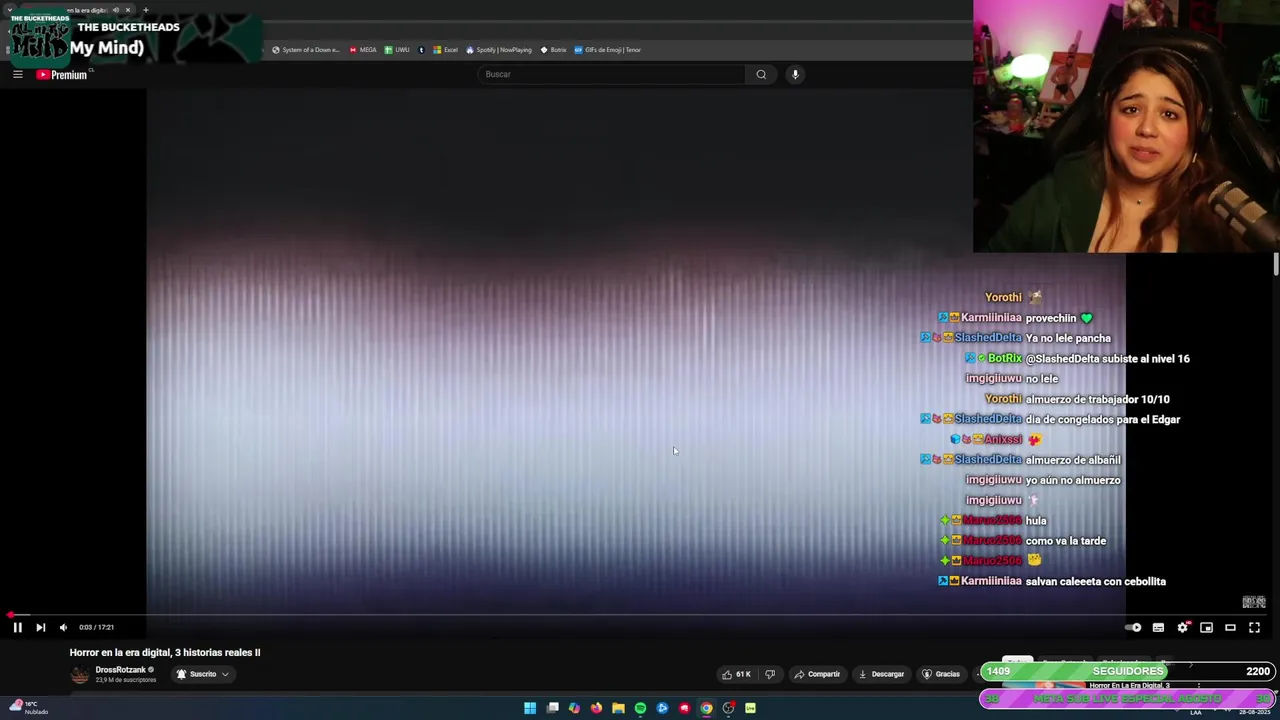Mute the tab via speaker icon
Image resolution: width=1280 pixels, height=720 pixels.
click(115, 10)
